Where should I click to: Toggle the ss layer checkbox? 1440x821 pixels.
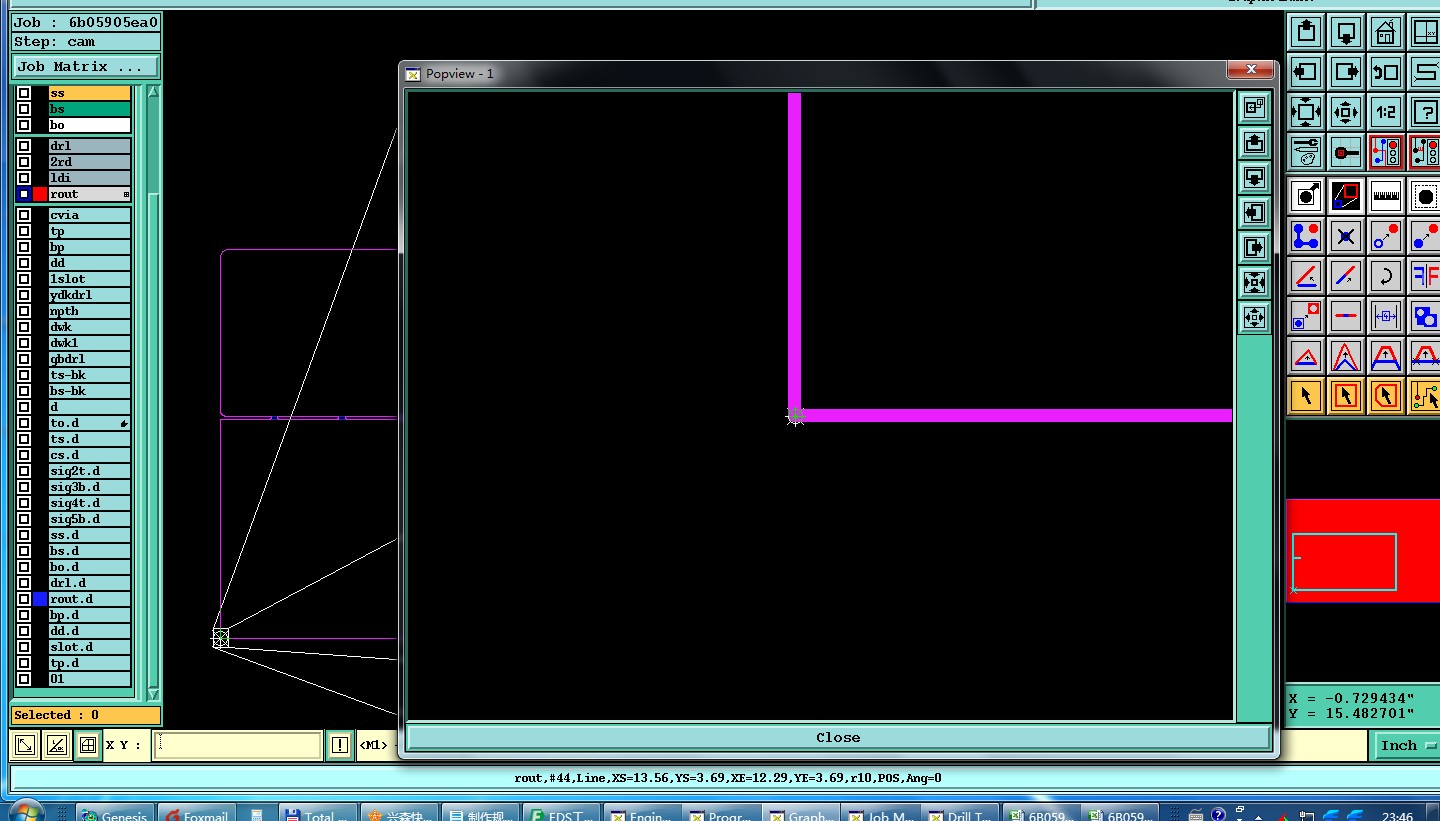[24, 93]
